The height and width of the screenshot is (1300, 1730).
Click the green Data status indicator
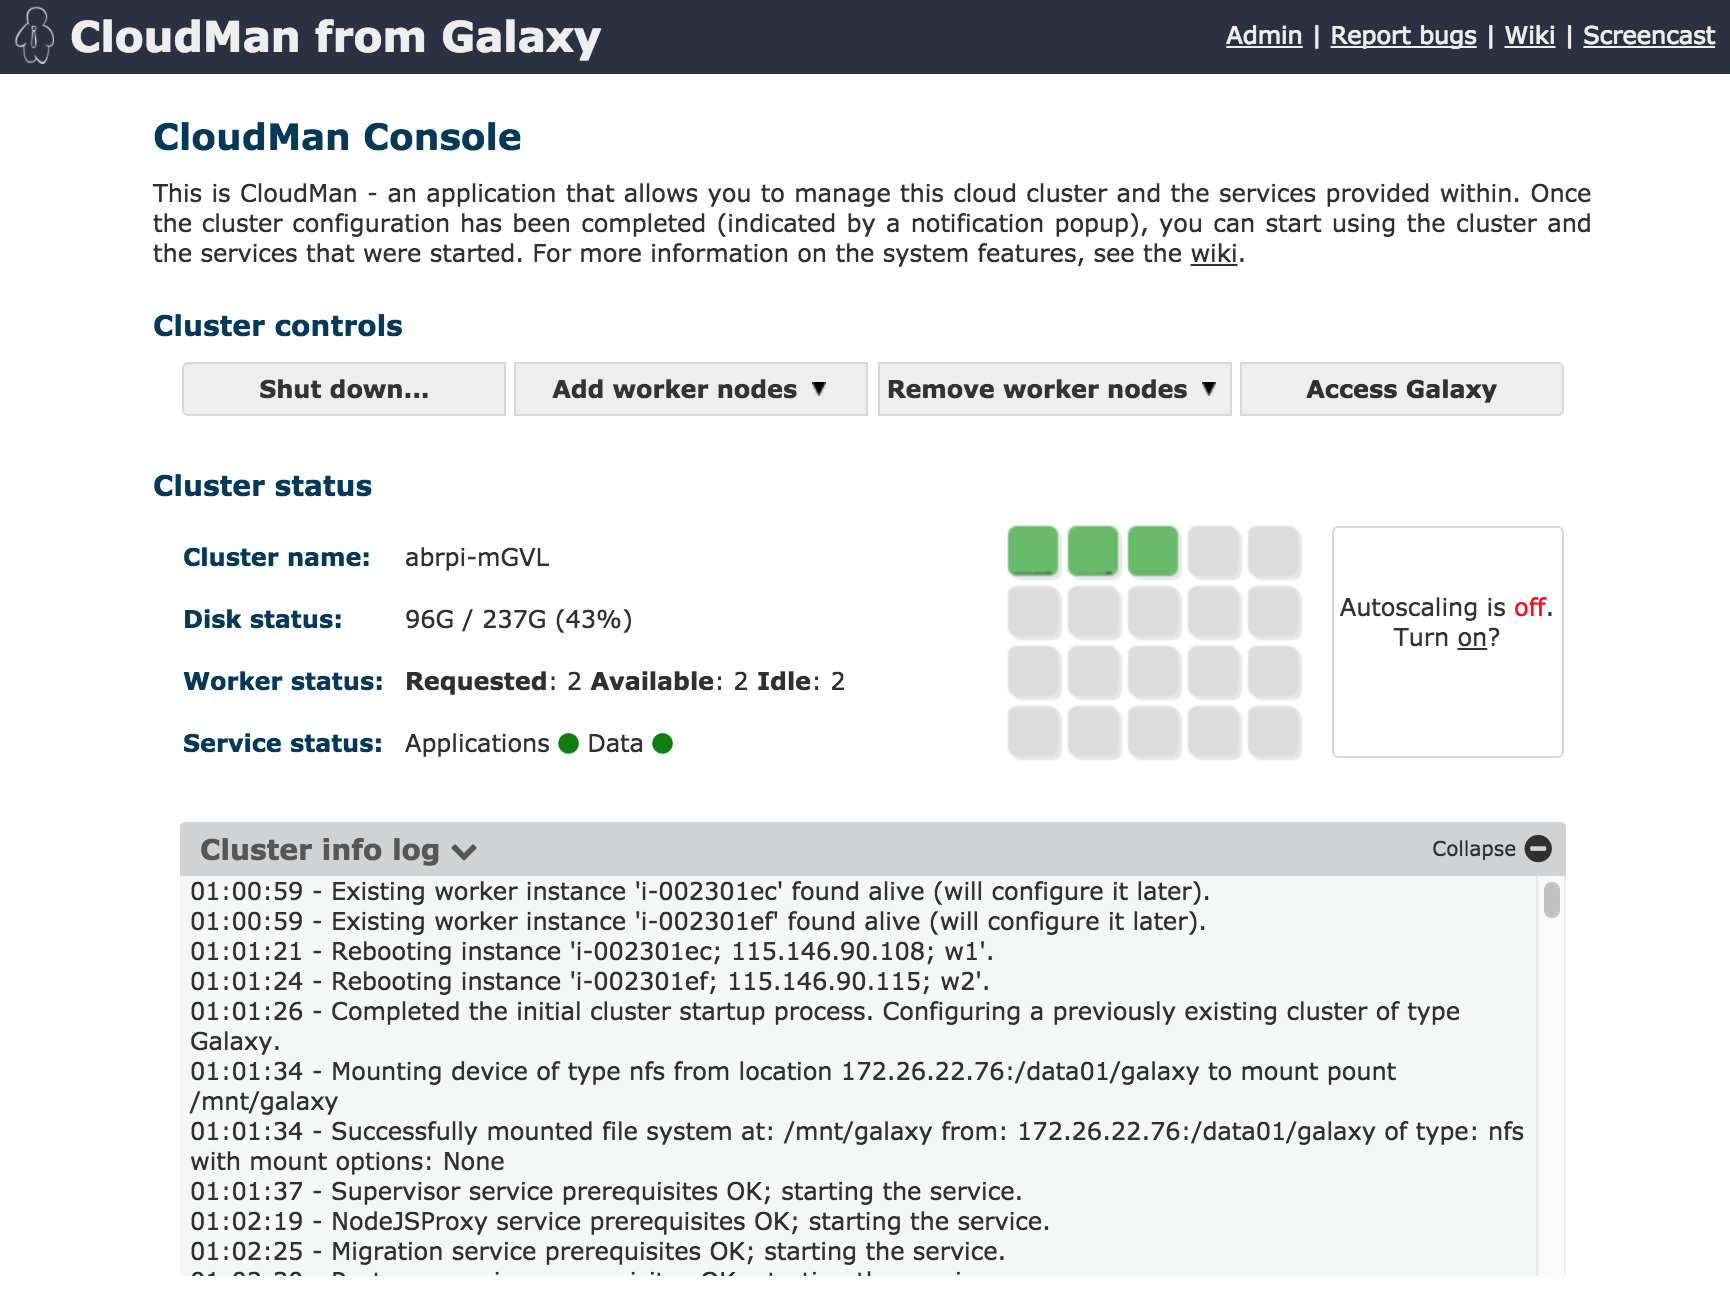(x=662, y=743)
